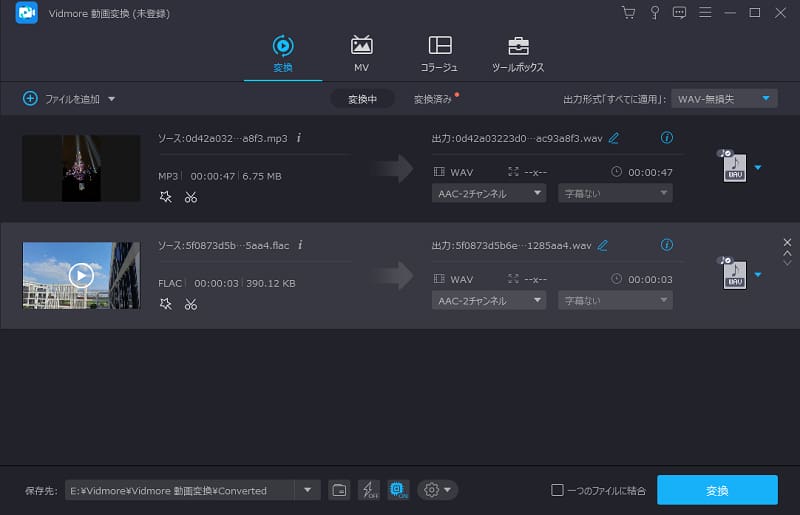Expand the save location dropdown arrow

tap(307, 490)
